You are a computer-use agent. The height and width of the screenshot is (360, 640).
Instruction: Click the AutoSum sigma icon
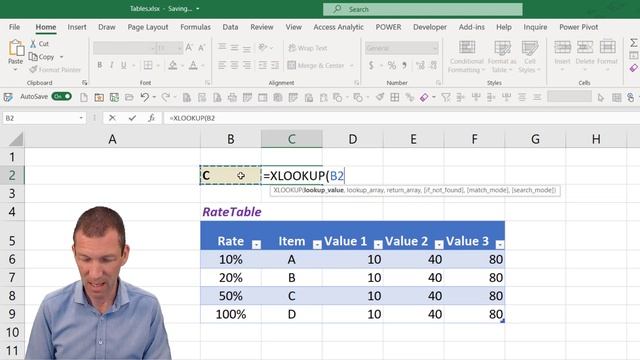(633, 43)
